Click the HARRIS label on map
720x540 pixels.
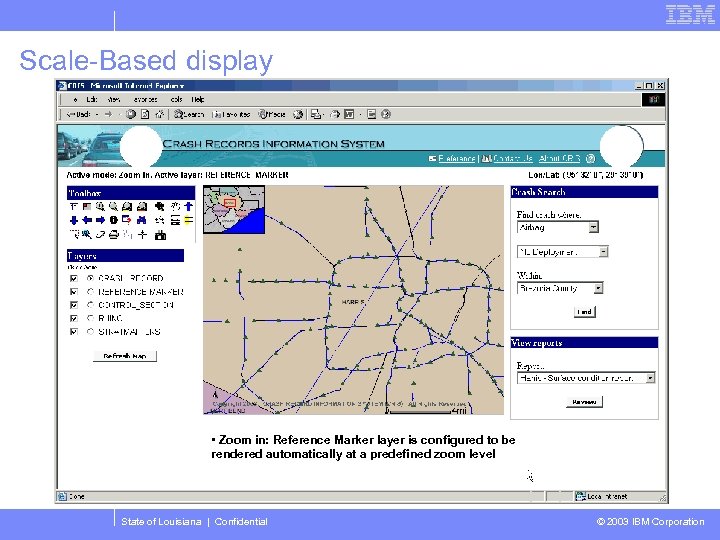[353, 302]
